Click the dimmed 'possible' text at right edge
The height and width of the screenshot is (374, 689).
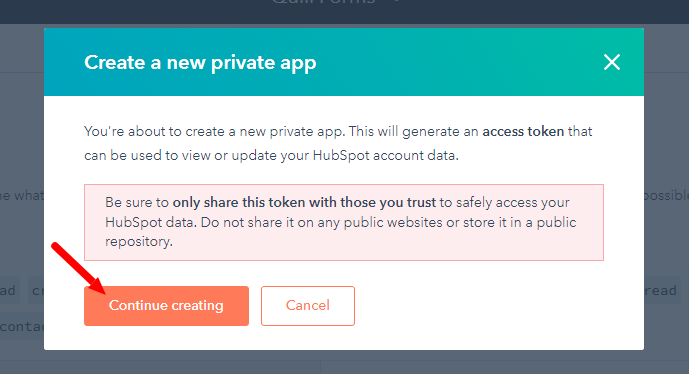(x=667, y=195)
